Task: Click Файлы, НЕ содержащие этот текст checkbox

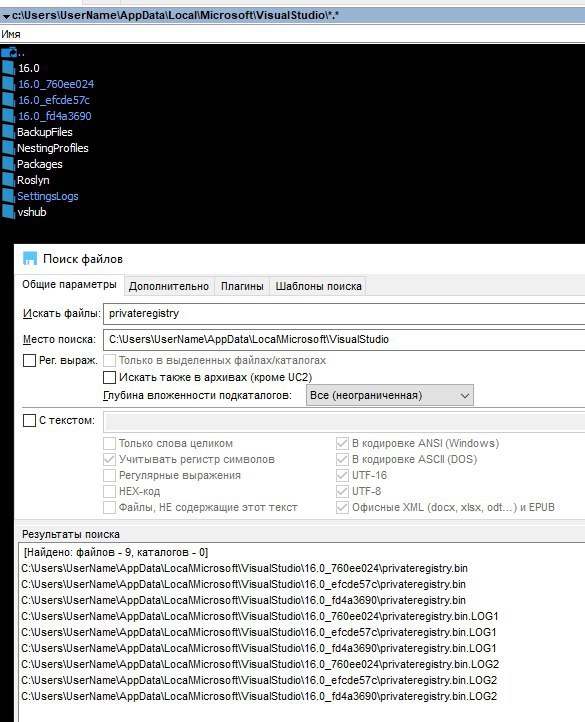Action: (x=109, y=507)
